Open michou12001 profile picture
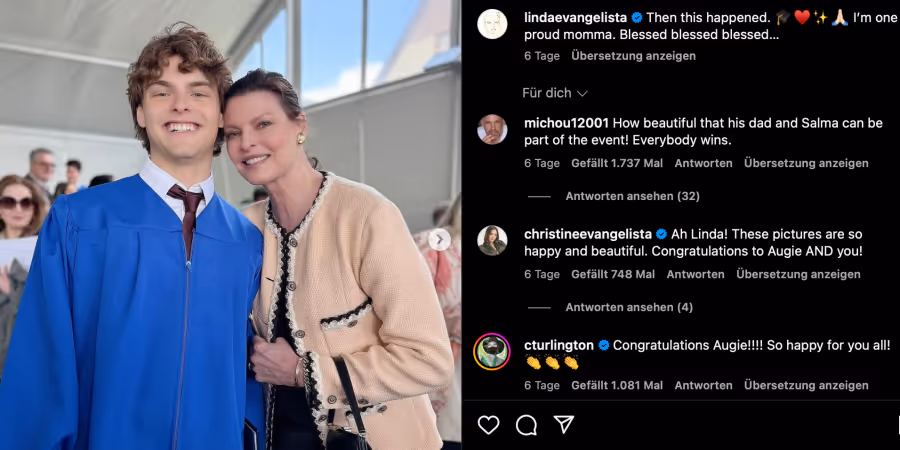The height and width of the screenshot is (450, 900). point(492,129)
